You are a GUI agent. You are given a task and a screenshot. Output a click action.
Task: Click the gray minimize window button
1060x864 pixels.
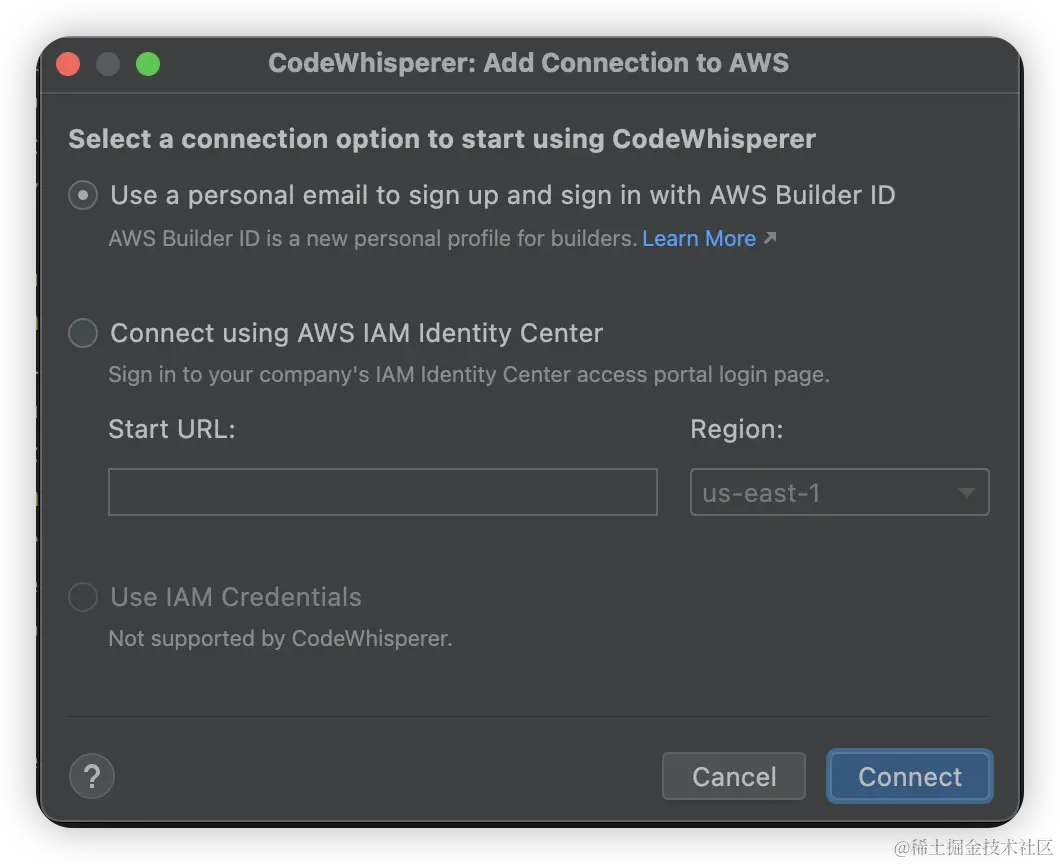click(108, 64)
